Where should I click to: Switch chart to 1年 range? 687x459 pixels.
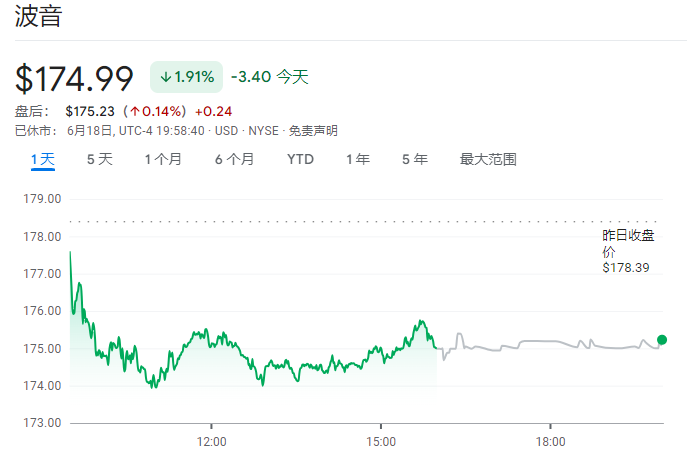[357, 159]
